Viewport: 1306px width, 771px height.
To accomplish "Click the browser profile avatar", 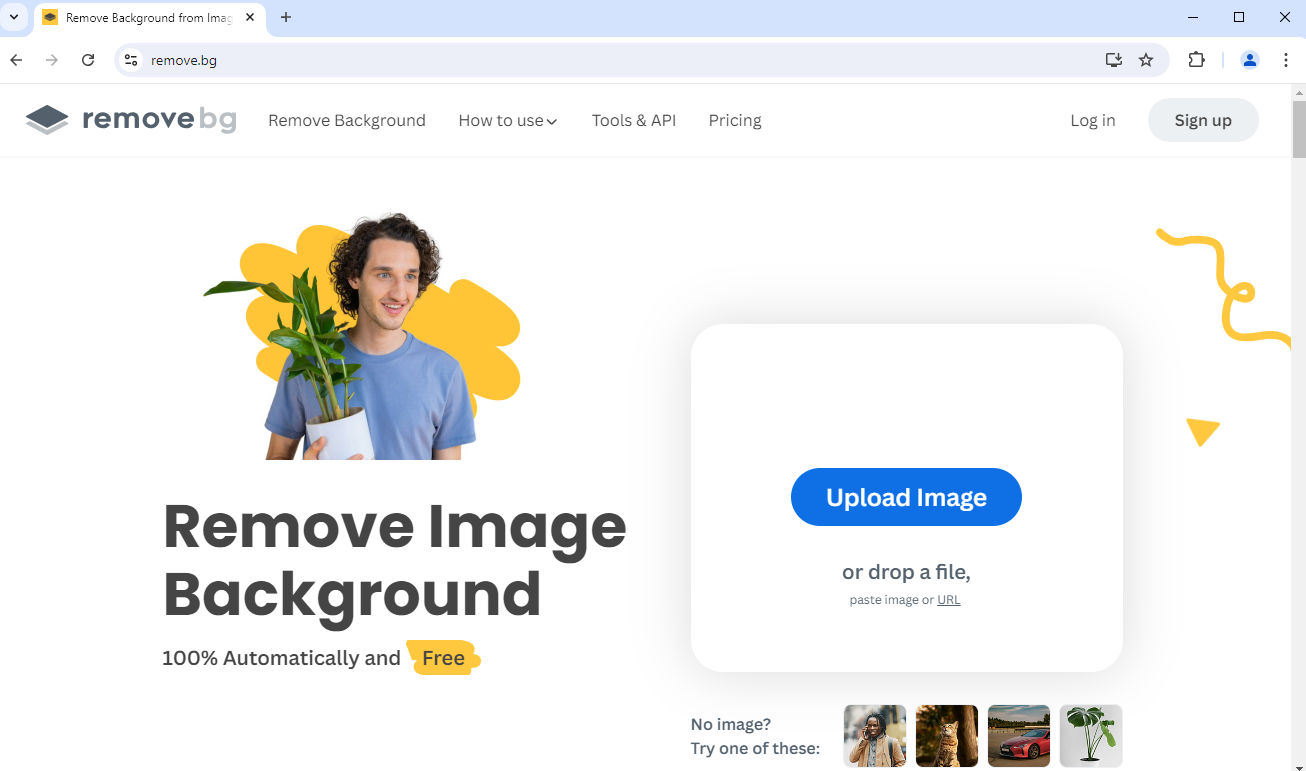I will 1249,60.
